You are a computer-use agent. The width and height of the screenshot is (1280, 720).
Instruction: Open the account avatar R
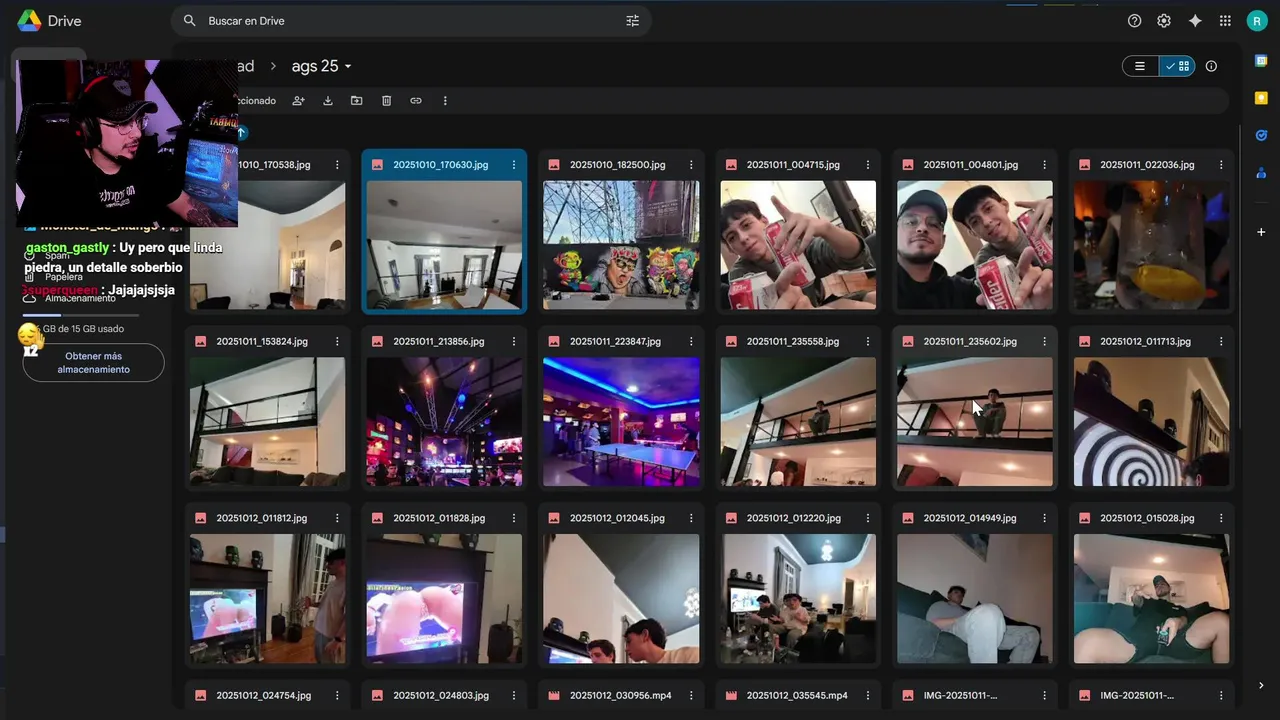point(1257,21)
